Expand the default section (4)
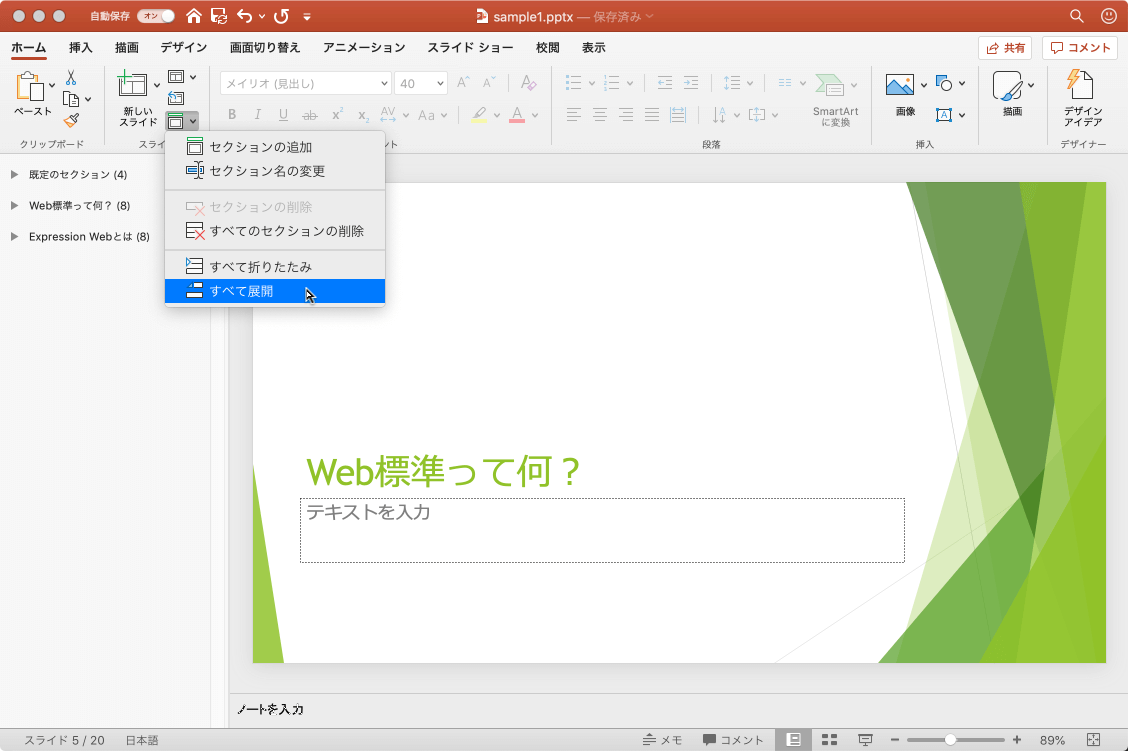Viewport: 1128px width, 751px height. (x=14, y=174)
